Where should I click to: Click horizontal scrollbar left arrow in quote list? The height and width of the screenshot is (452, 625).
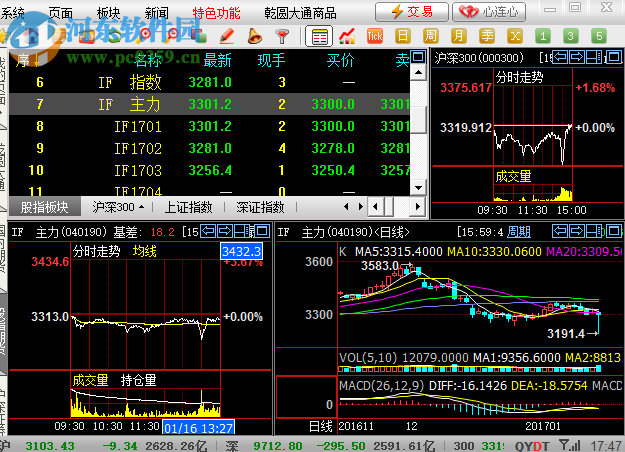pos(375,206)
